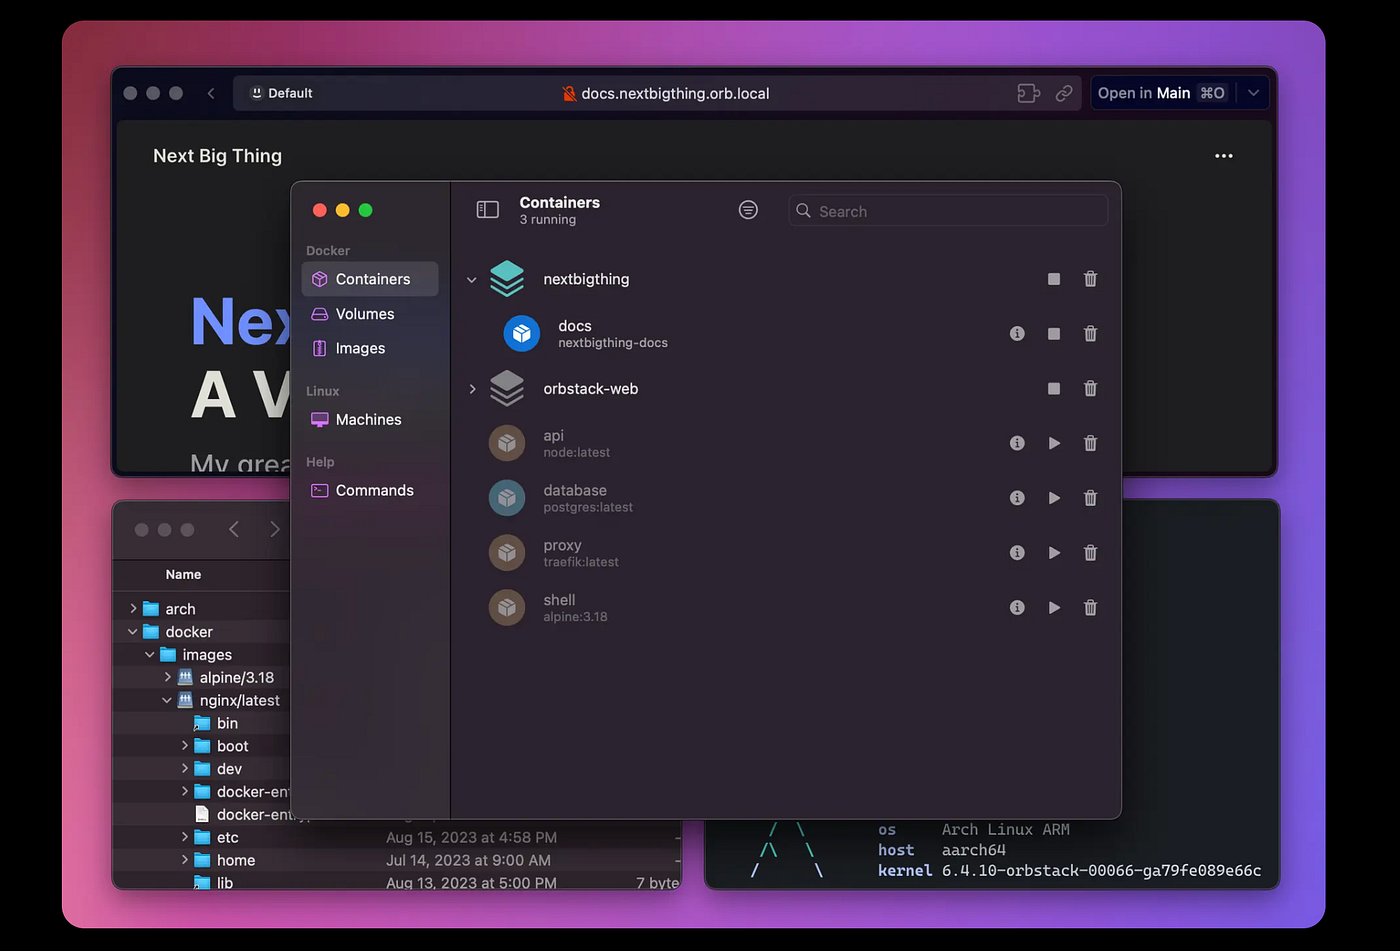This screenshot has width=1400, height=951.
Task: Show info for the shell container
Action: (1017, 607)
